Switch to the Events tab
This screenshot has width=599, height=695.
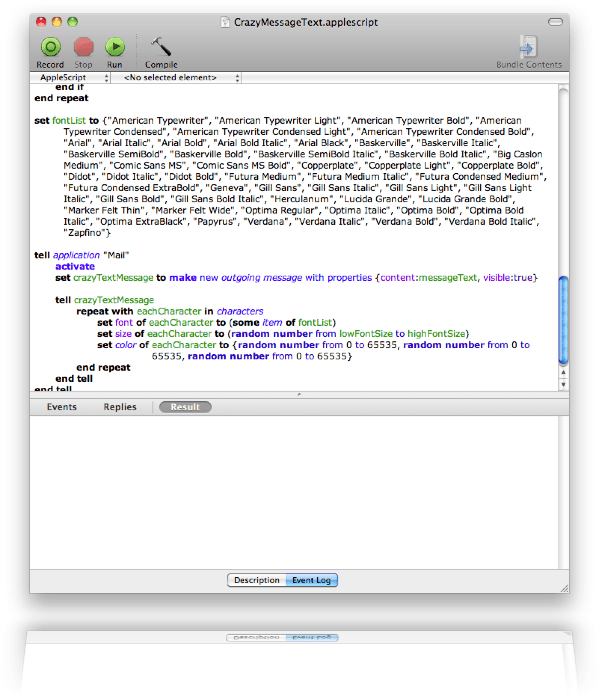[62, 407]
